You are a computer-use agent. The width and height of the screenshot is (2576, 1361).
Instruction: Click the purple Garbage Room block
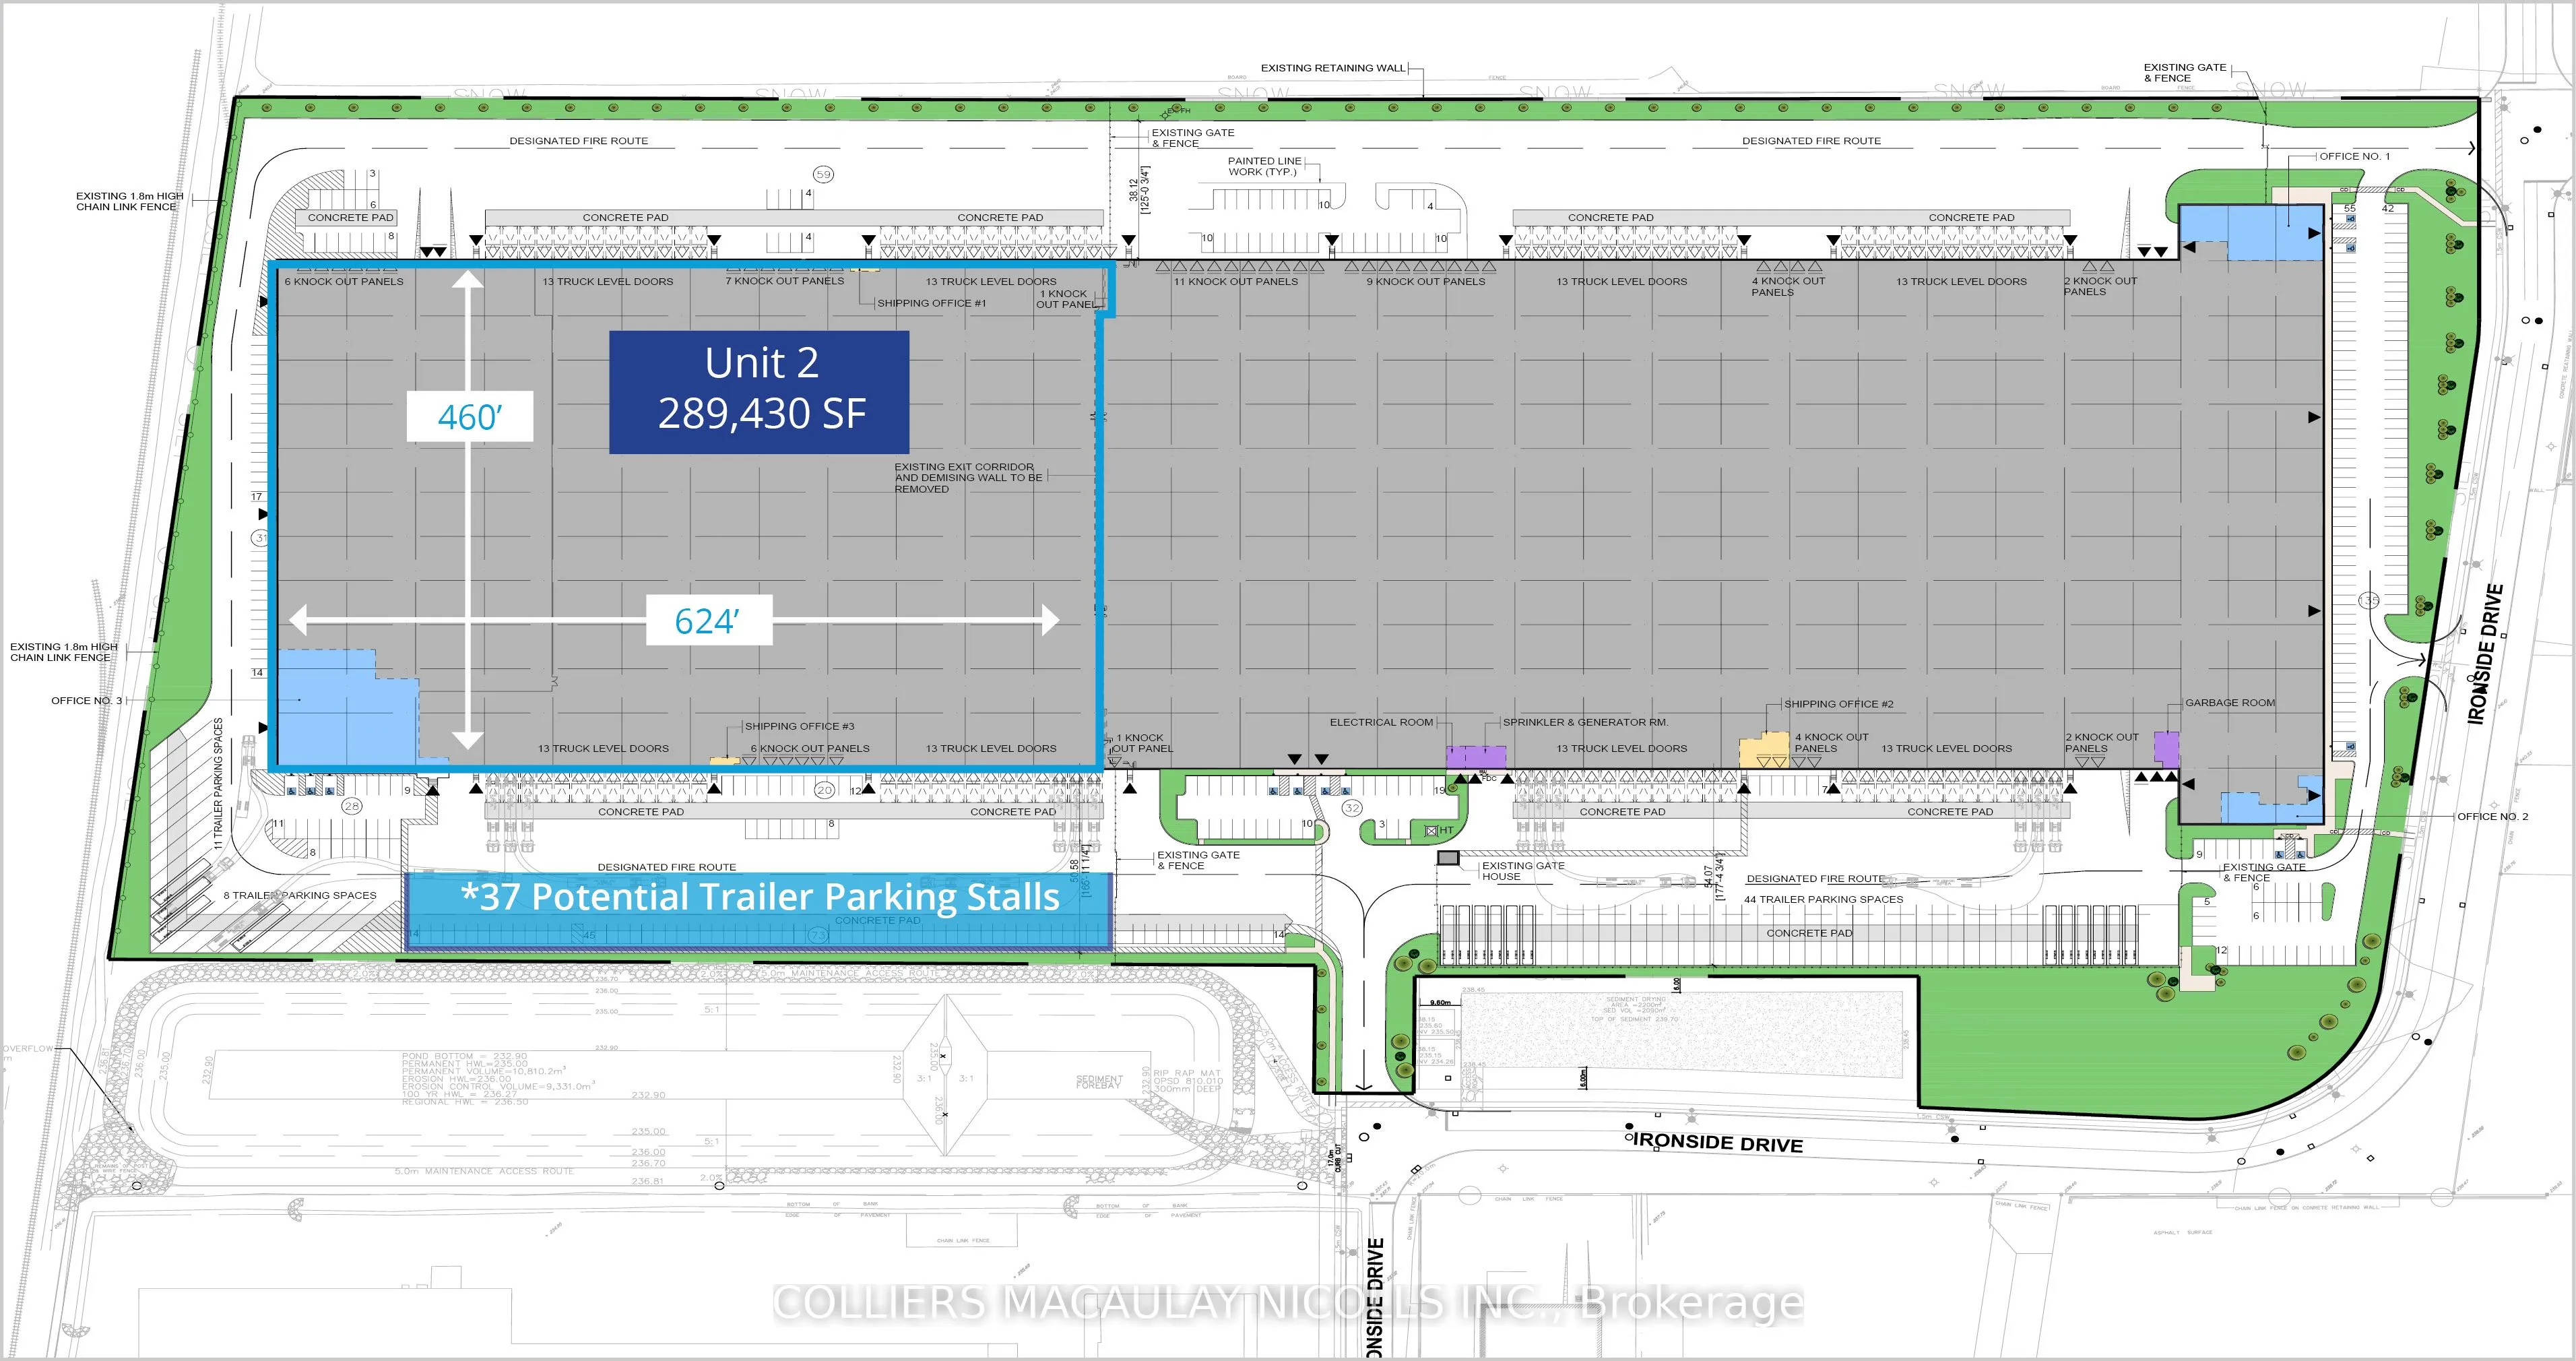tap(2166, 748)
